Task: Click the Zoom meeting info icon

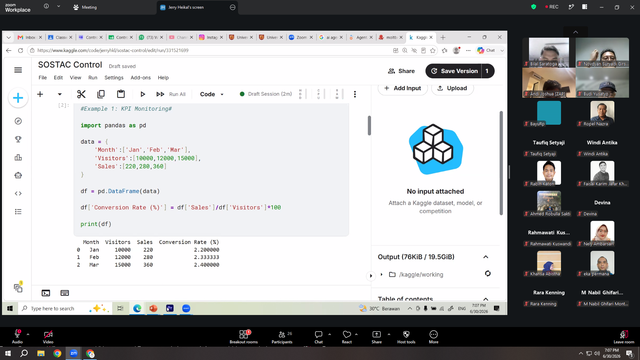Action: point(46,7)
